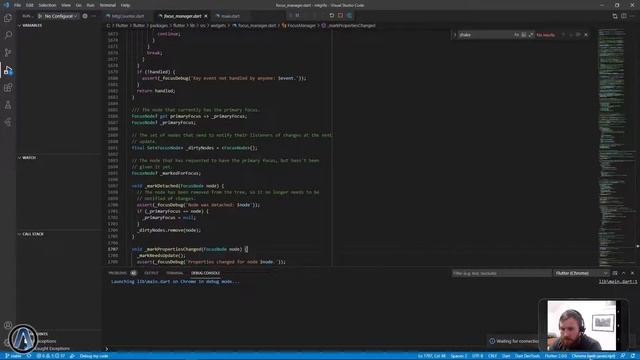640x360 pixels.
Task: Close the focus_manager.dart tab
Action: coord(206,16)
